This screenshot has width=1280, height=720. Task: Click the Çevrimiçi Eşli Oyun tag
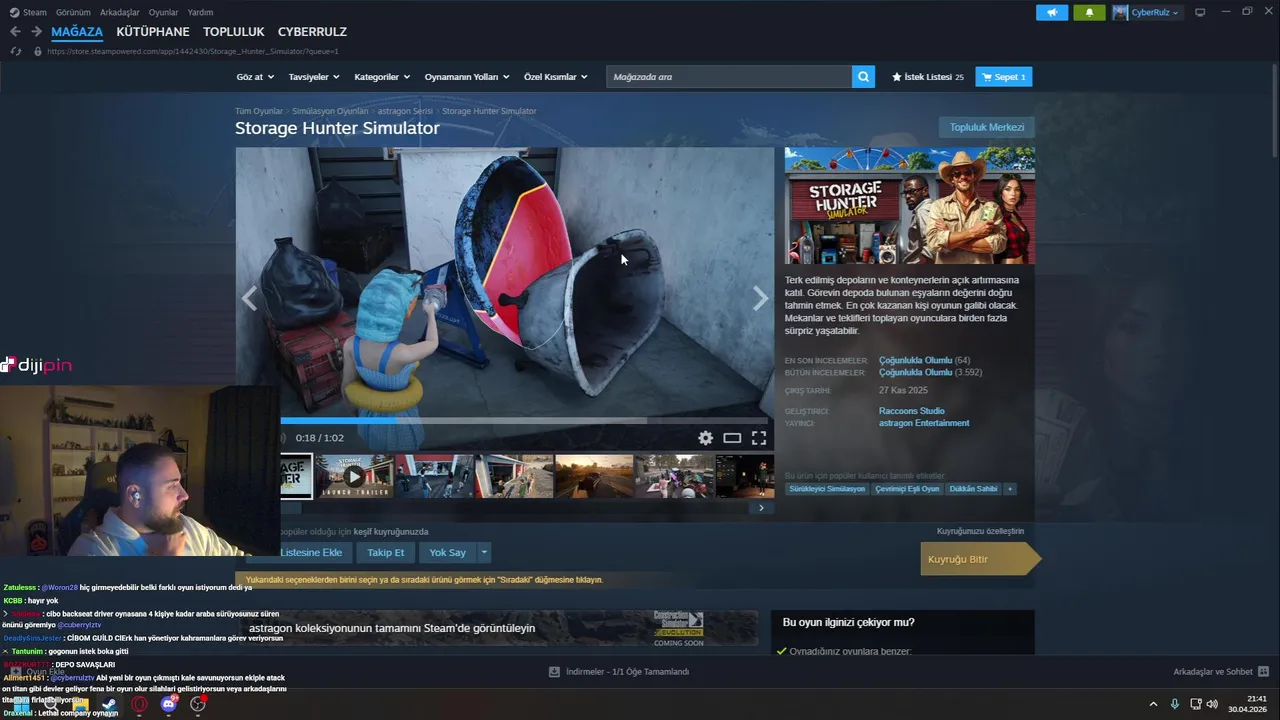pos(907,489)
